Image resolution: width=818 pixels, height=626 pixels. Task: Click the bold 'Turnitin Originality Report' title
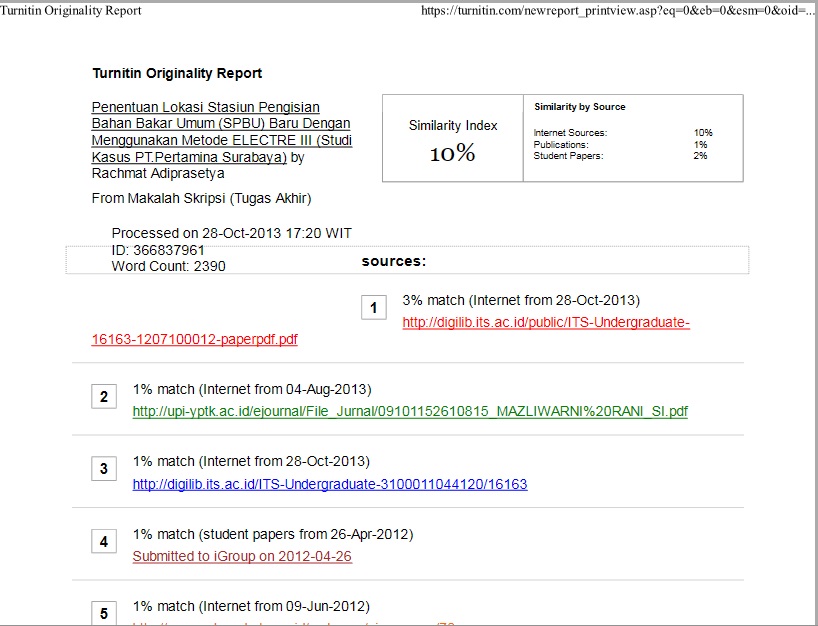(x=177, y=74)
